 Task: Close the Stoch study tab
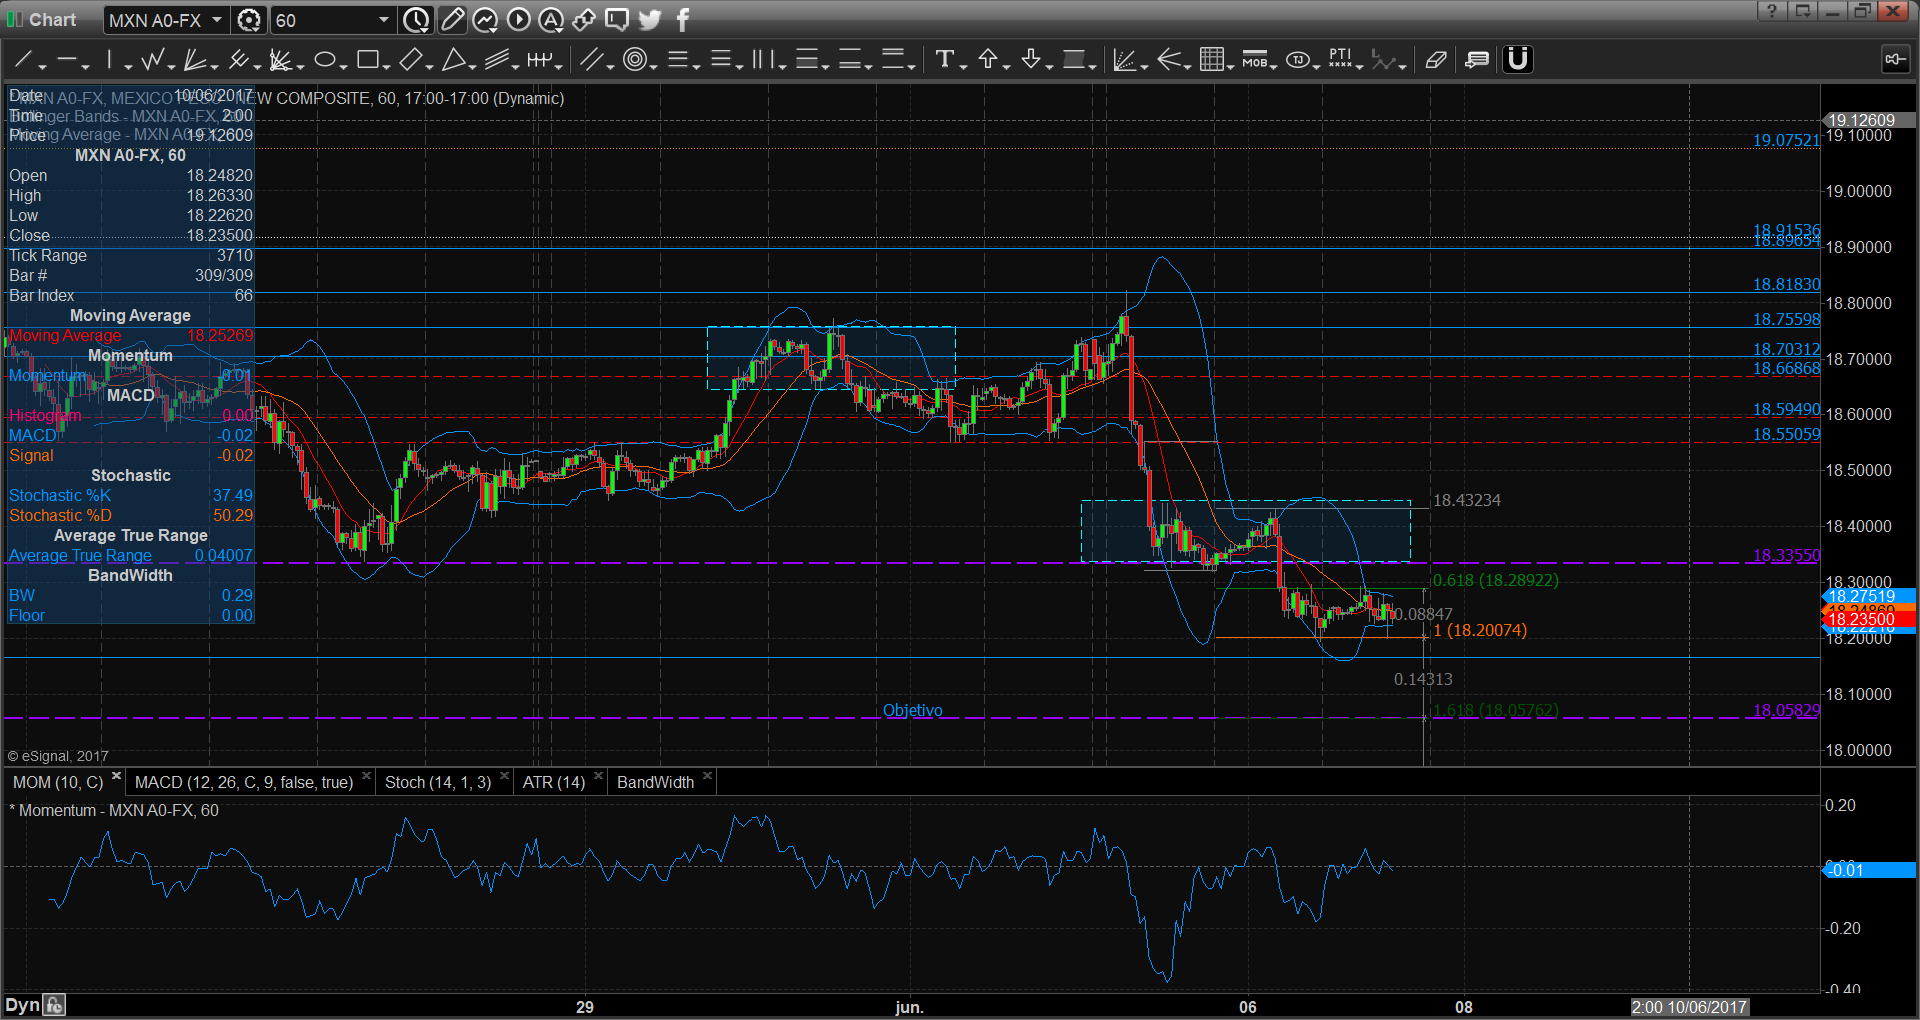coord(504,776)
